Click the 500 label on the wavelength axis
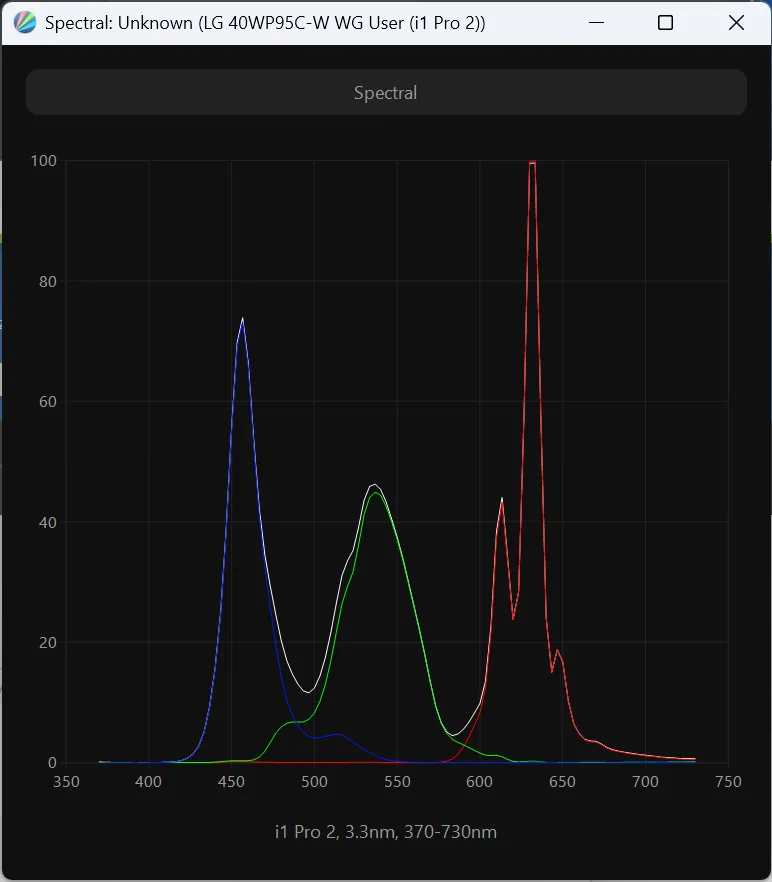 click(x=314, y=782)
